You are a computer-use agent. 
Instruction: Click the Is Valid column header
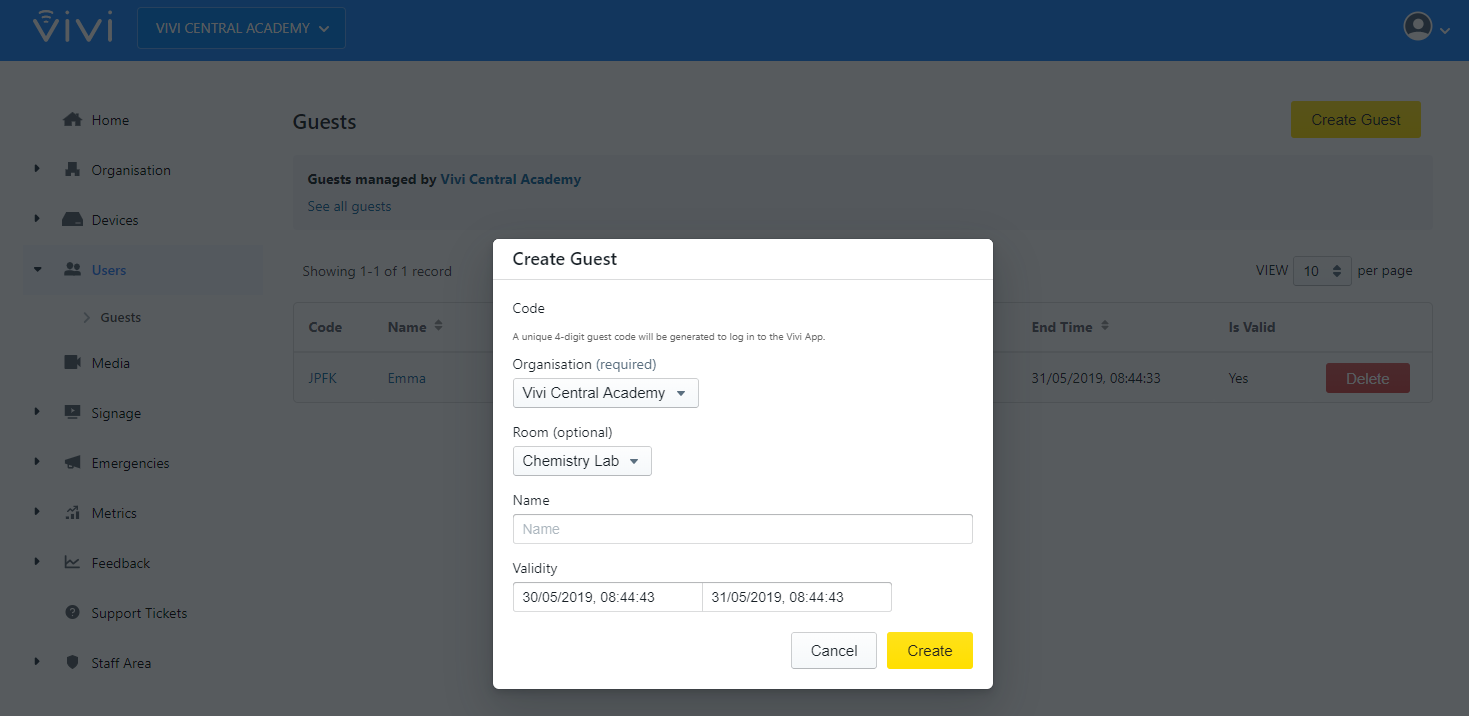[x=1252, y=327]
